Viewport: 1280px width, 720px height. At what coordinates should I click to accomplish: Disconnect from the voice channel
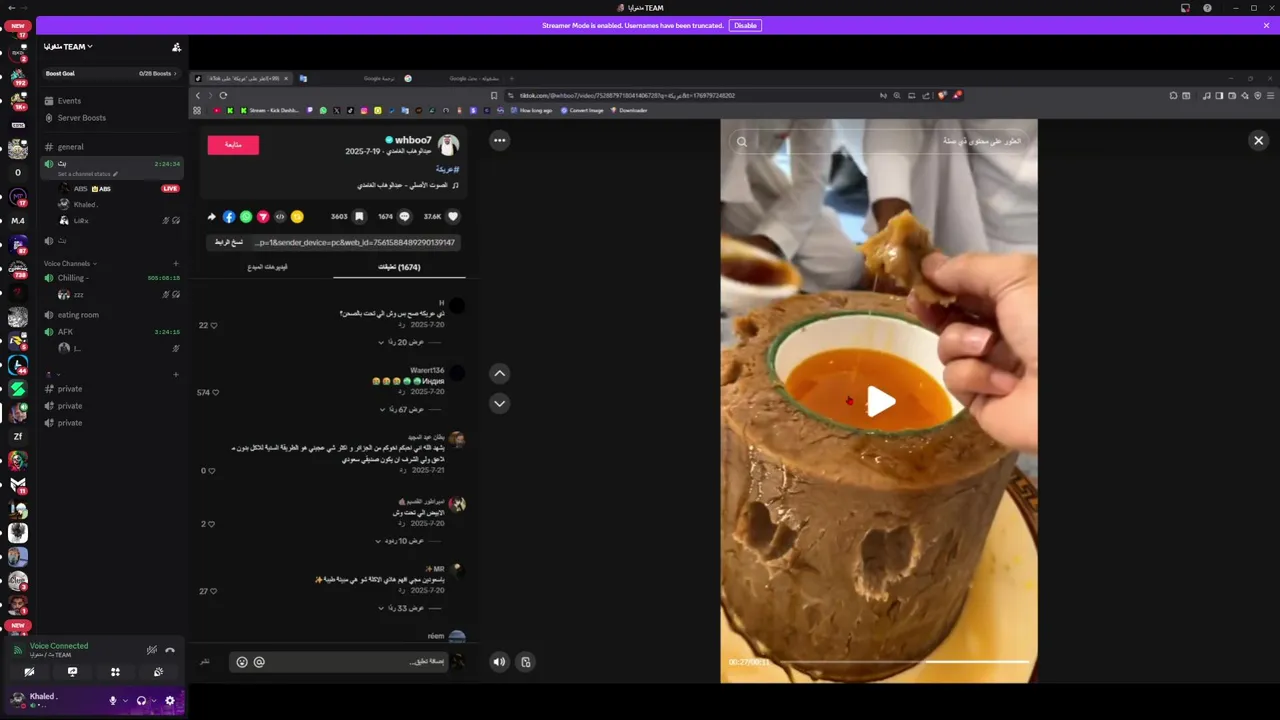tap(170, 650)
